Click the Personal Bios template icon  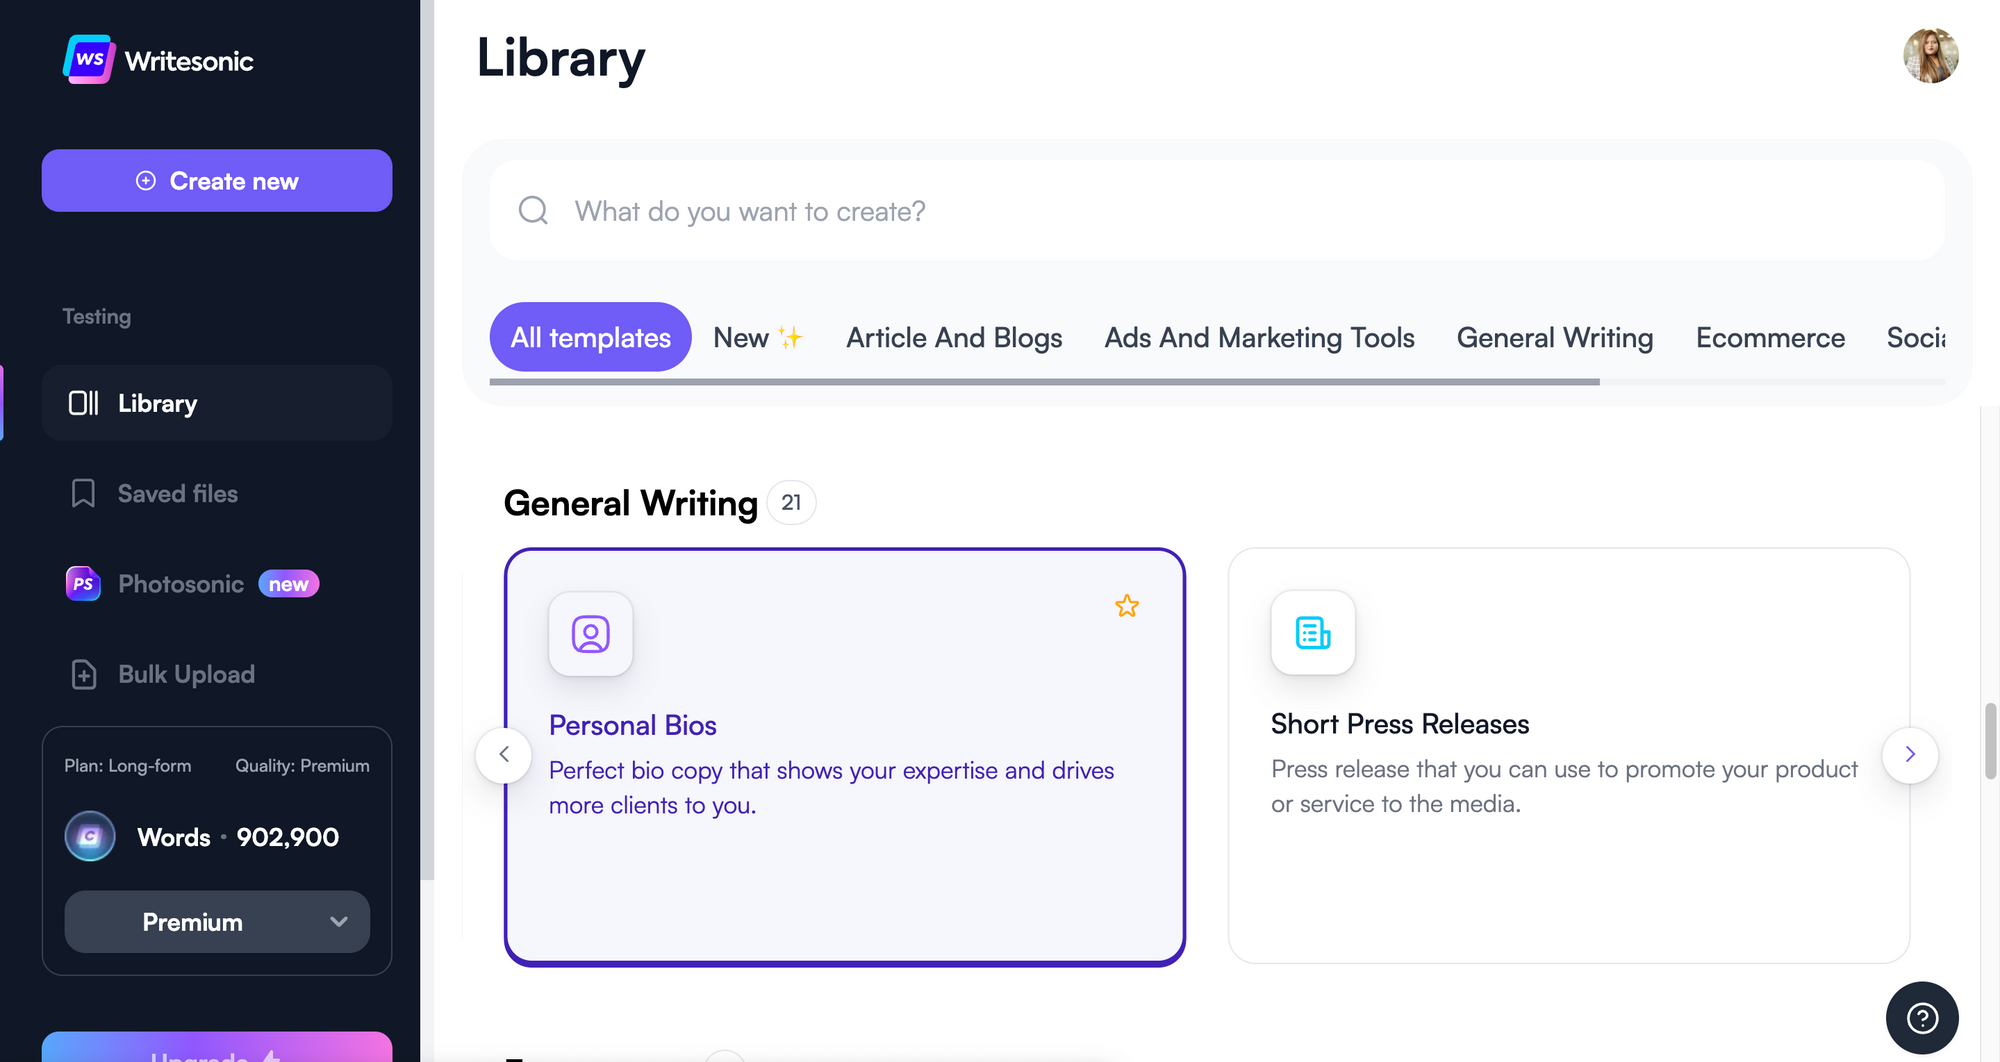(591, 634)
